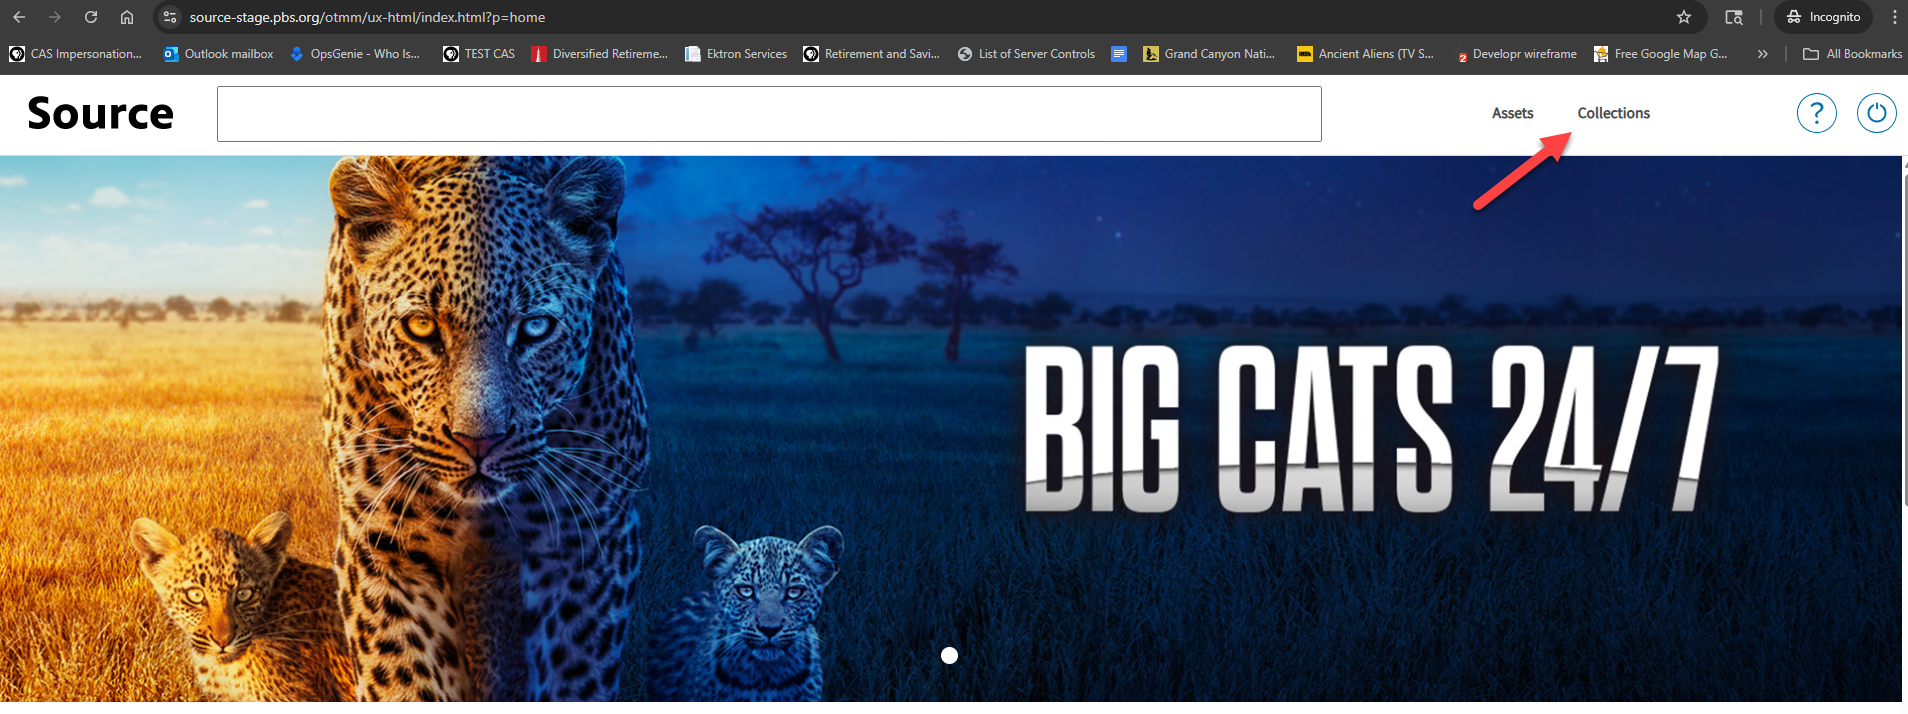Viewport: 1908px width, 714px height.
Task: Click the address bar URL
Action: (x=367, y=17)
